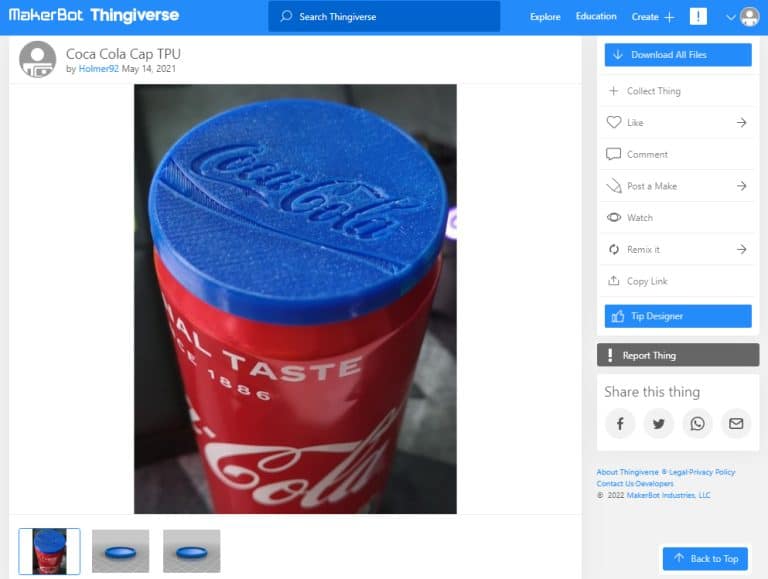Select the first thumbnail of cap on can
The width and height of the screenshot is (768, 579).
pyautogui.click(x=49, y=551)
